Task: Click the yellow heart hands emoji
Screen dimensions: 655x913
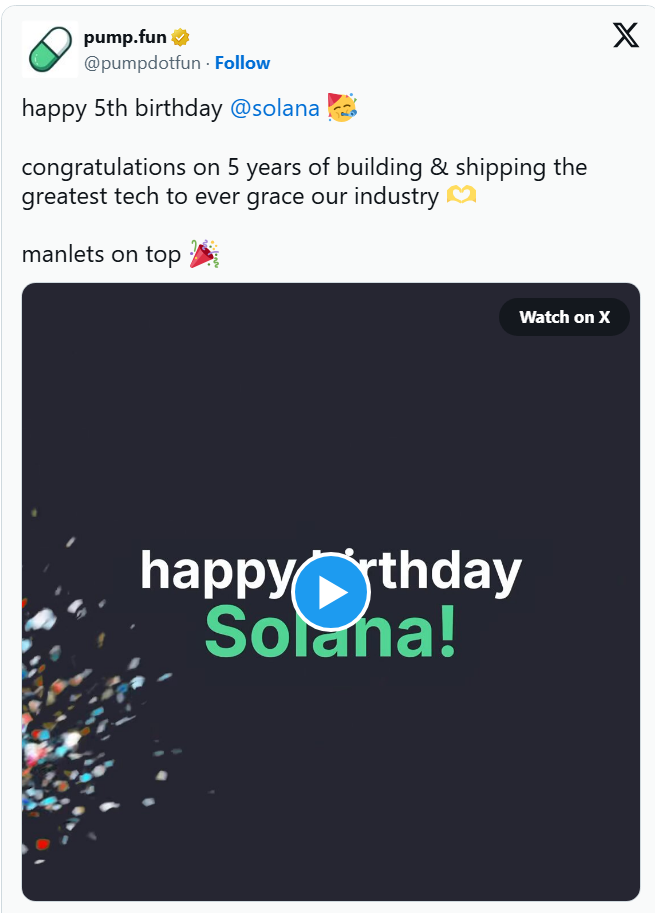Action: (x=461, y=196)
